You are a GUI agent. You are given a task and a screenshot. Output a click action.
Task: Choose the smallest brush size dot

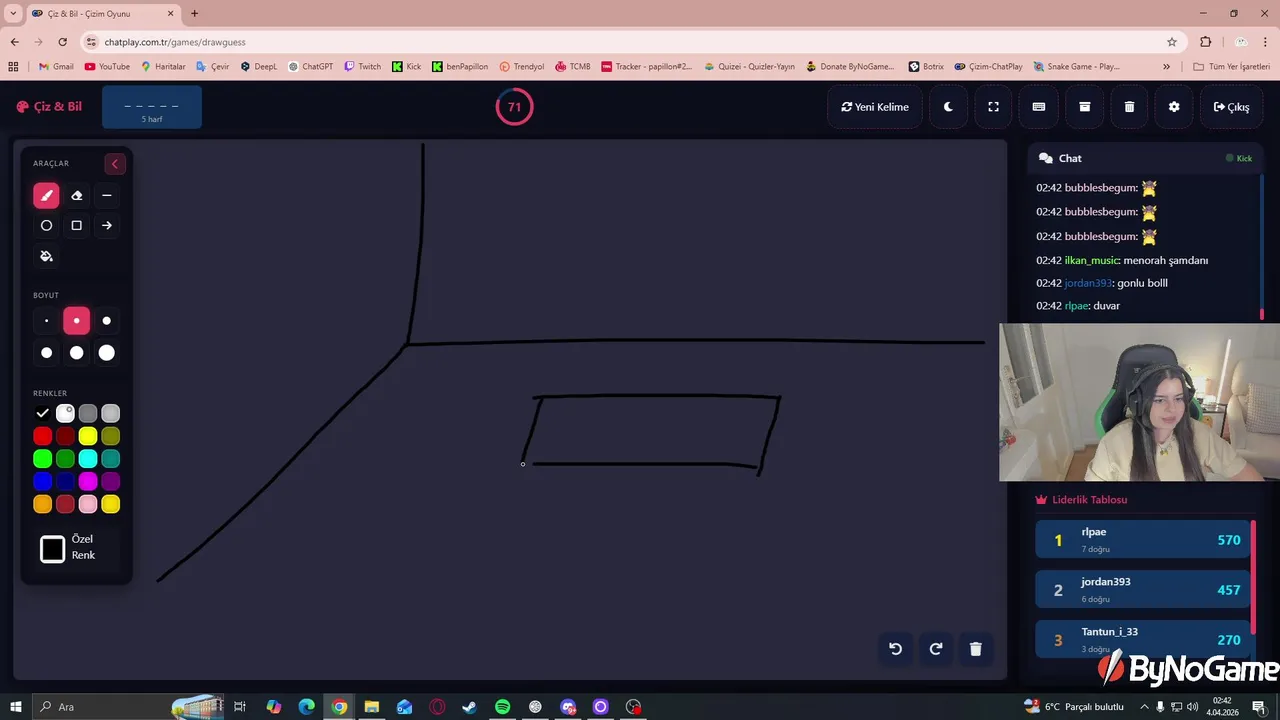(x=46, y=321)
